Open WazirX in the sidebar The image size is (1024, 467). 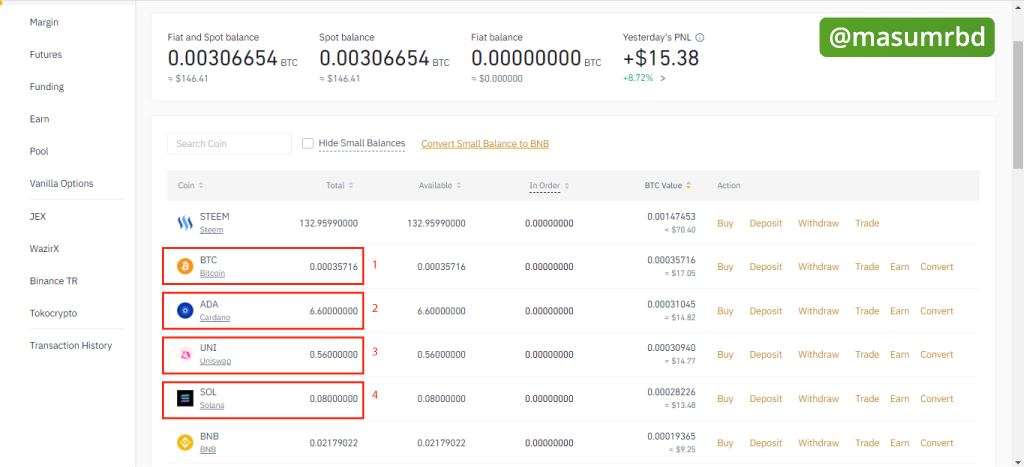click(44, 249)
